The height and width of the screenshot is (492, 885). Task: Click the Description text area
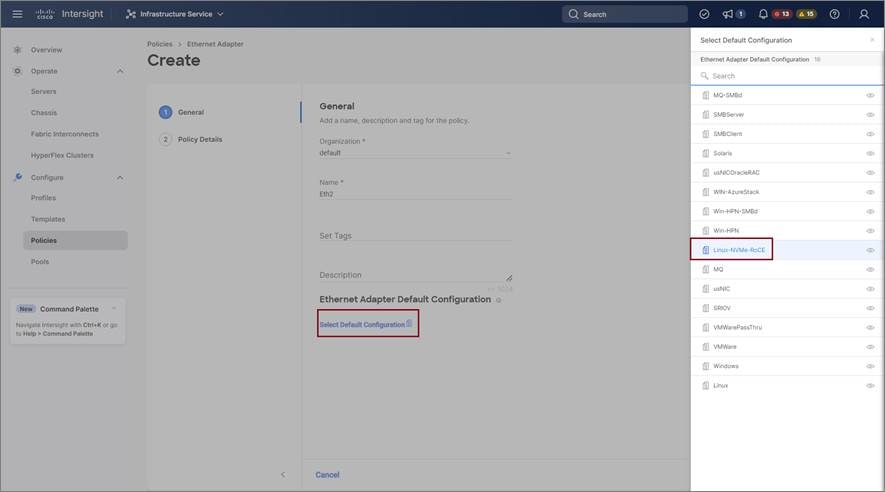tap(415, 275)
